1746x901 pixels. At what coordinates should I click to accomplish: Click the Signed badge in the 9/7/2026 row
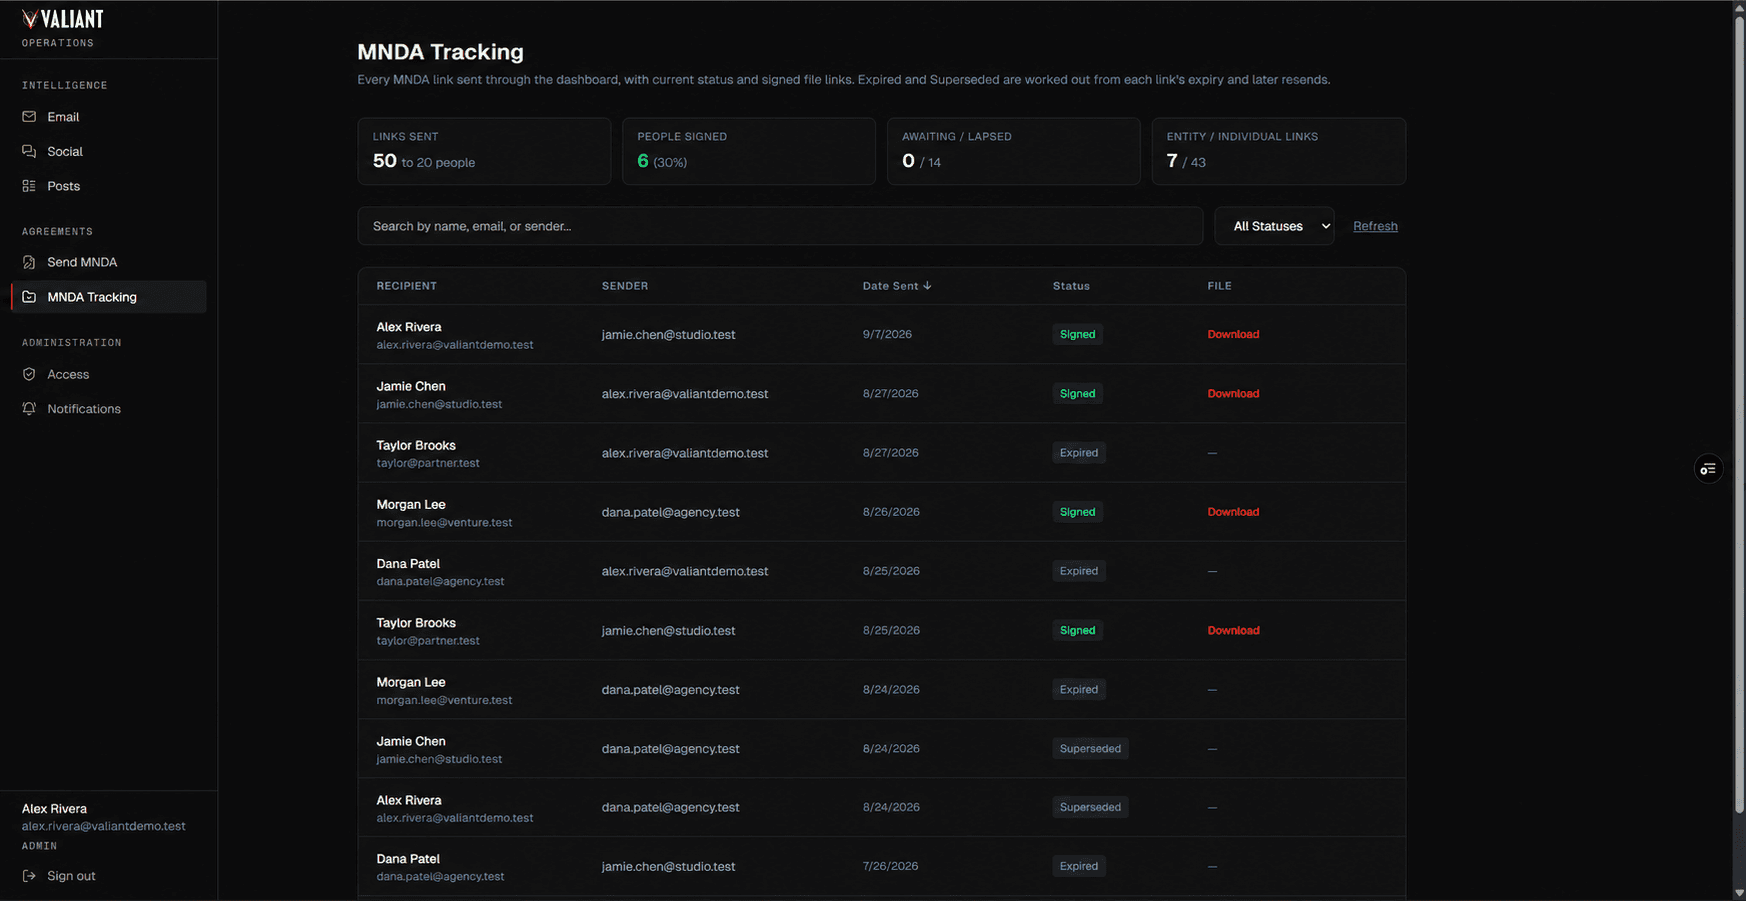(1077, 334)
